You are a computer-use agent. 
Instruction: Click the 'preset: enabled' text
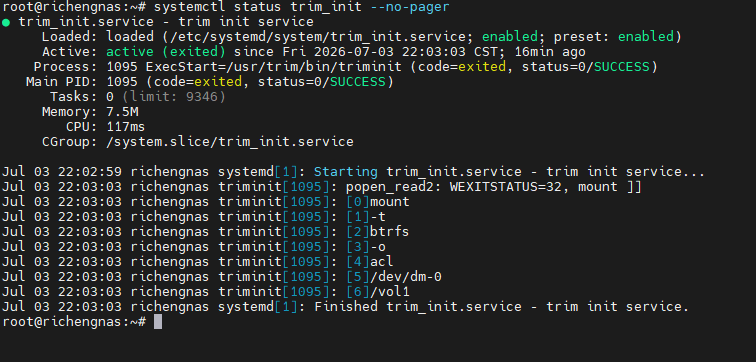coord(614,37)
